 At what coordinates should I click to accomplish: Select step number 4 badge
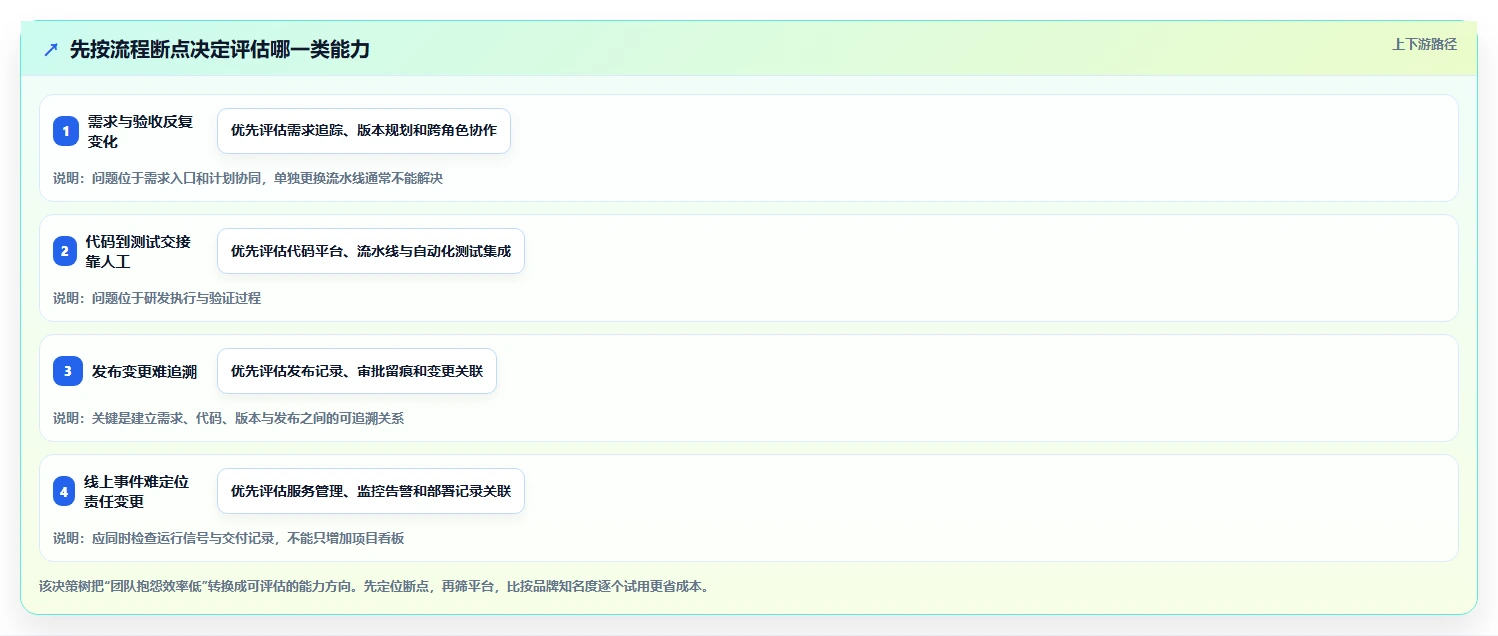click(66, 491)
